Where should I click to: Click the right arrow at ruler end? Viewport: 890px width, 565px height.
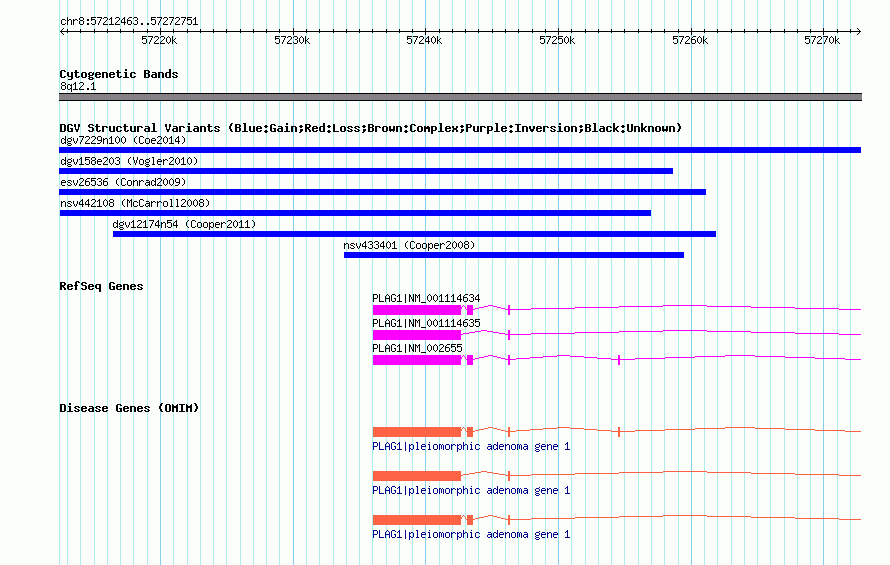tap(858, 31)
